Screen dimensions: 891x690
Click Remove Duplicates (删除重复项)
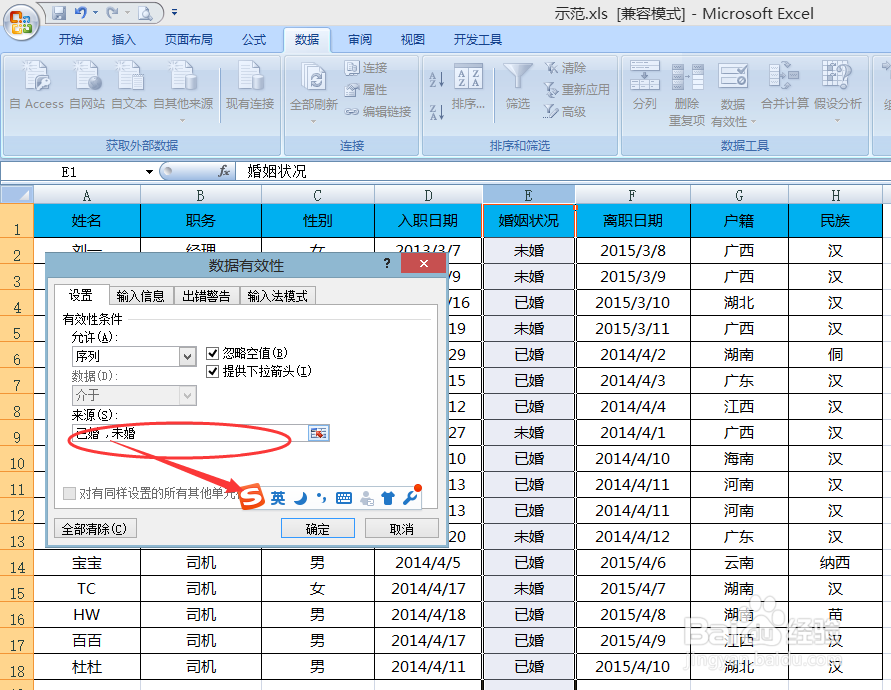tap(687, 94)
